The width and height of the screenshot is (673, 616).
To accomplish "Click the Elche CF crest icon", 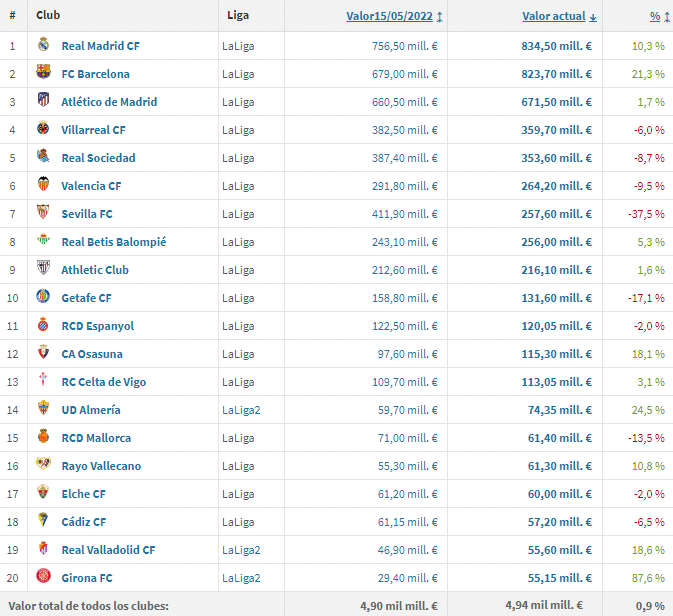I will click(43, 492).
